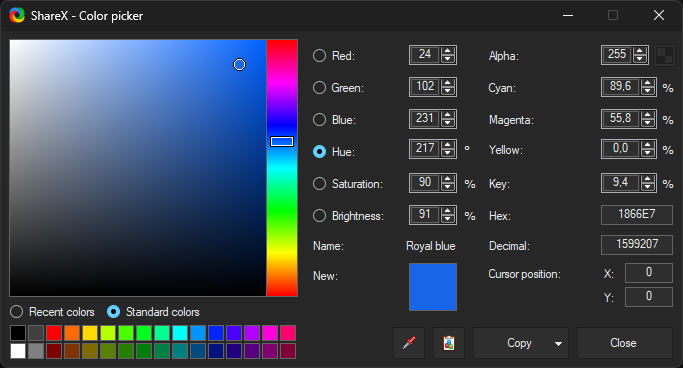
Task: Choose the navy blue bottom-row swatch
Action: 216,351
